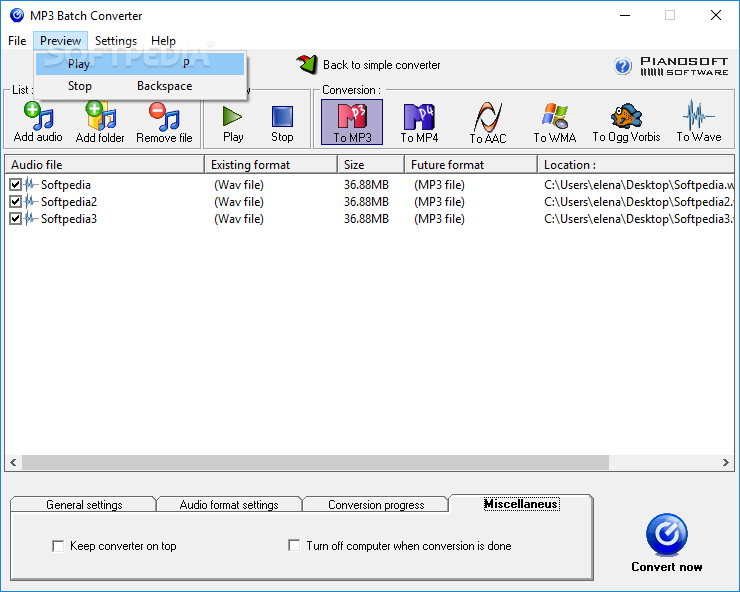Click the horizontal scrollbar thumb

point(315,463)
